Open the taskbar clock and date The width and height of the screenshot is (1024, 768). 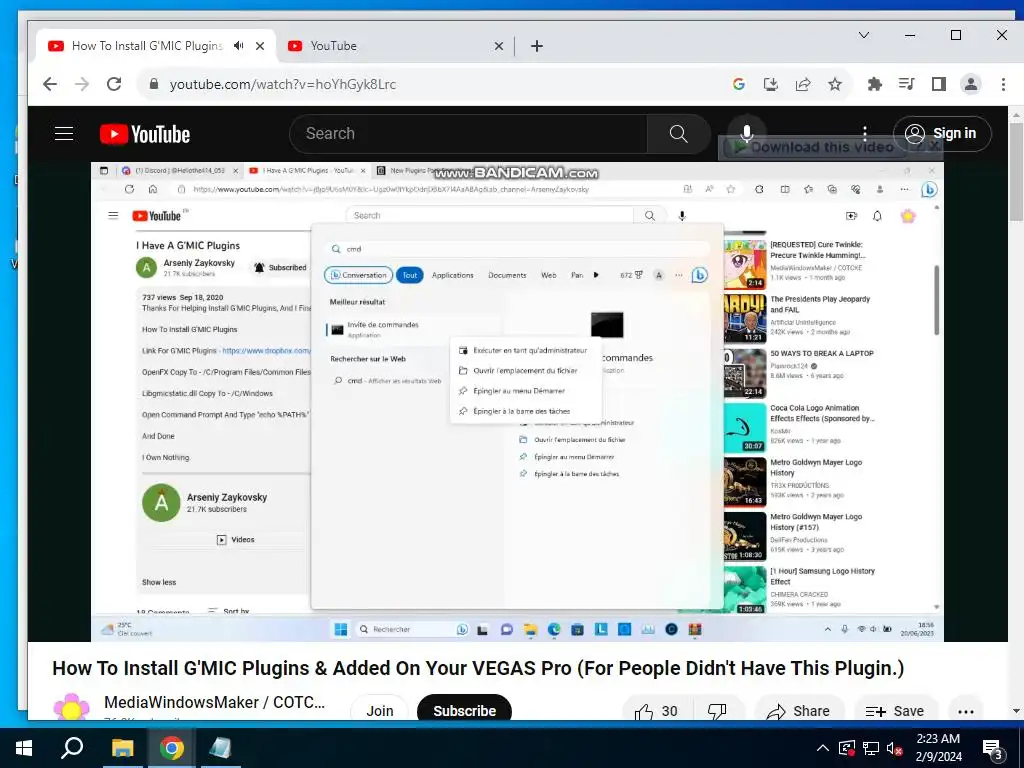tap(938, 748)
